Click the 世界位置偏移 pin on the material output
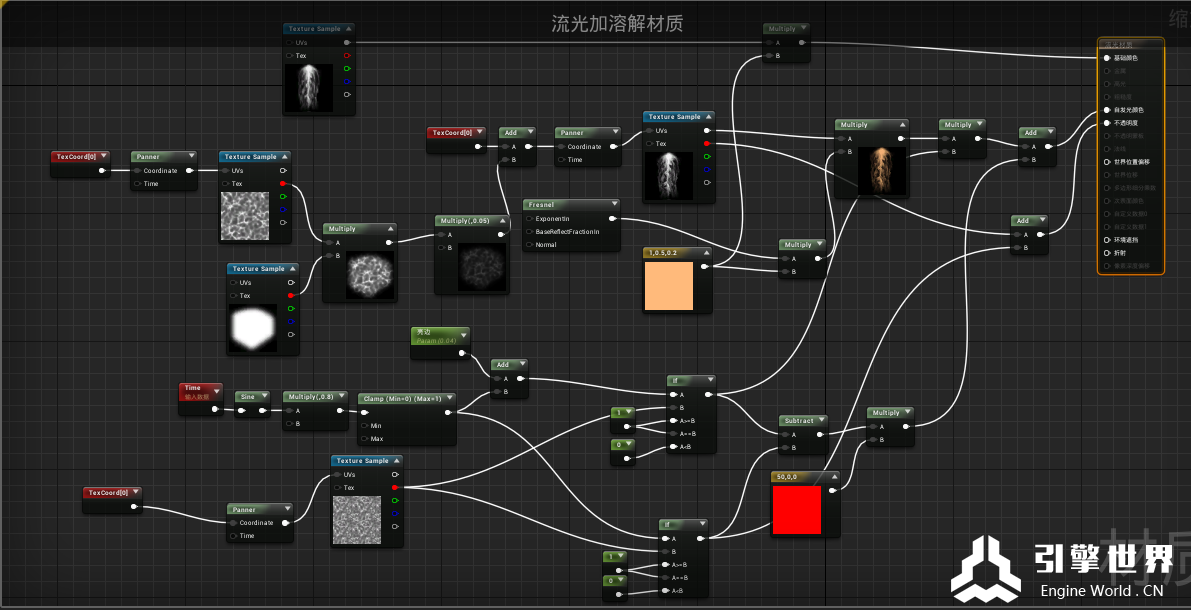Screen dimensions: 1191x610 point(1107,162)
